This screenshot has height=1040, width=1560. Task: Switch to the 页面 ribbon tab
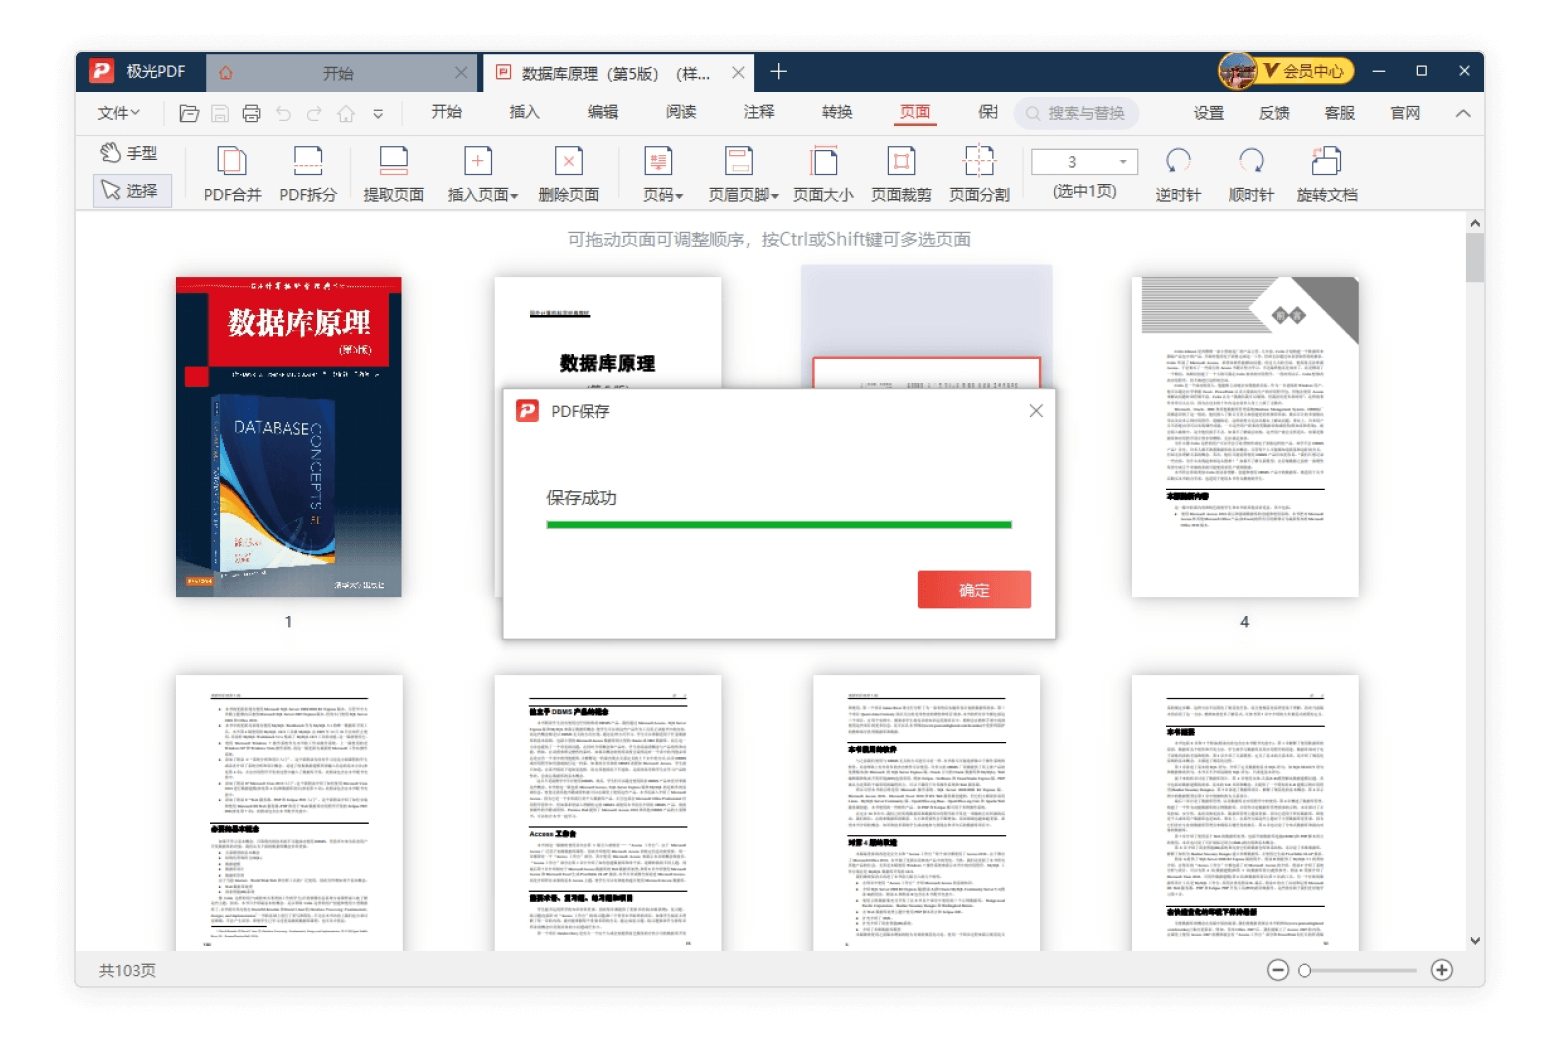pos(914,112)
